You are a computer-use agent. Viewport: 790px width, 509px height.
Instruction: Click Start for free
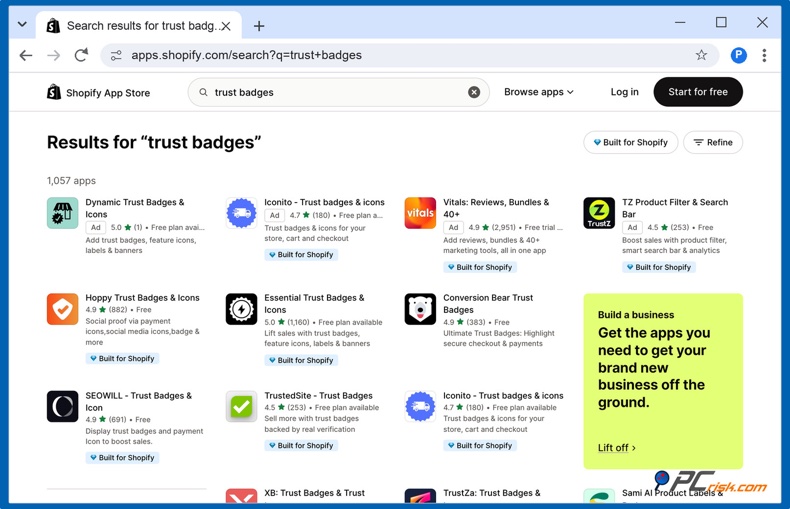[x=698, y=92]
